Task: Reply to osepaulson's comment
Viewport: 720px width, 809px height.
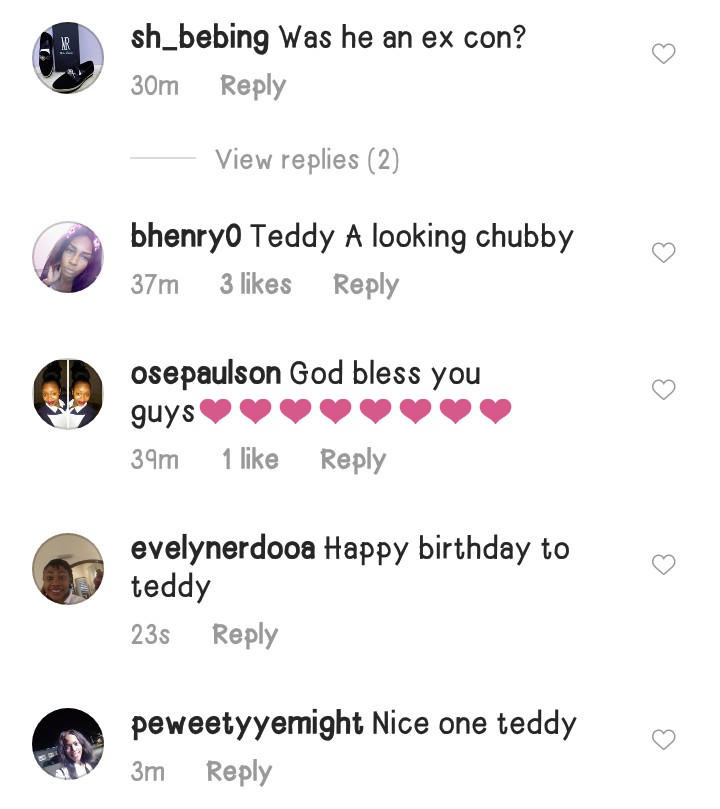Action: click(x=353, y=460)
